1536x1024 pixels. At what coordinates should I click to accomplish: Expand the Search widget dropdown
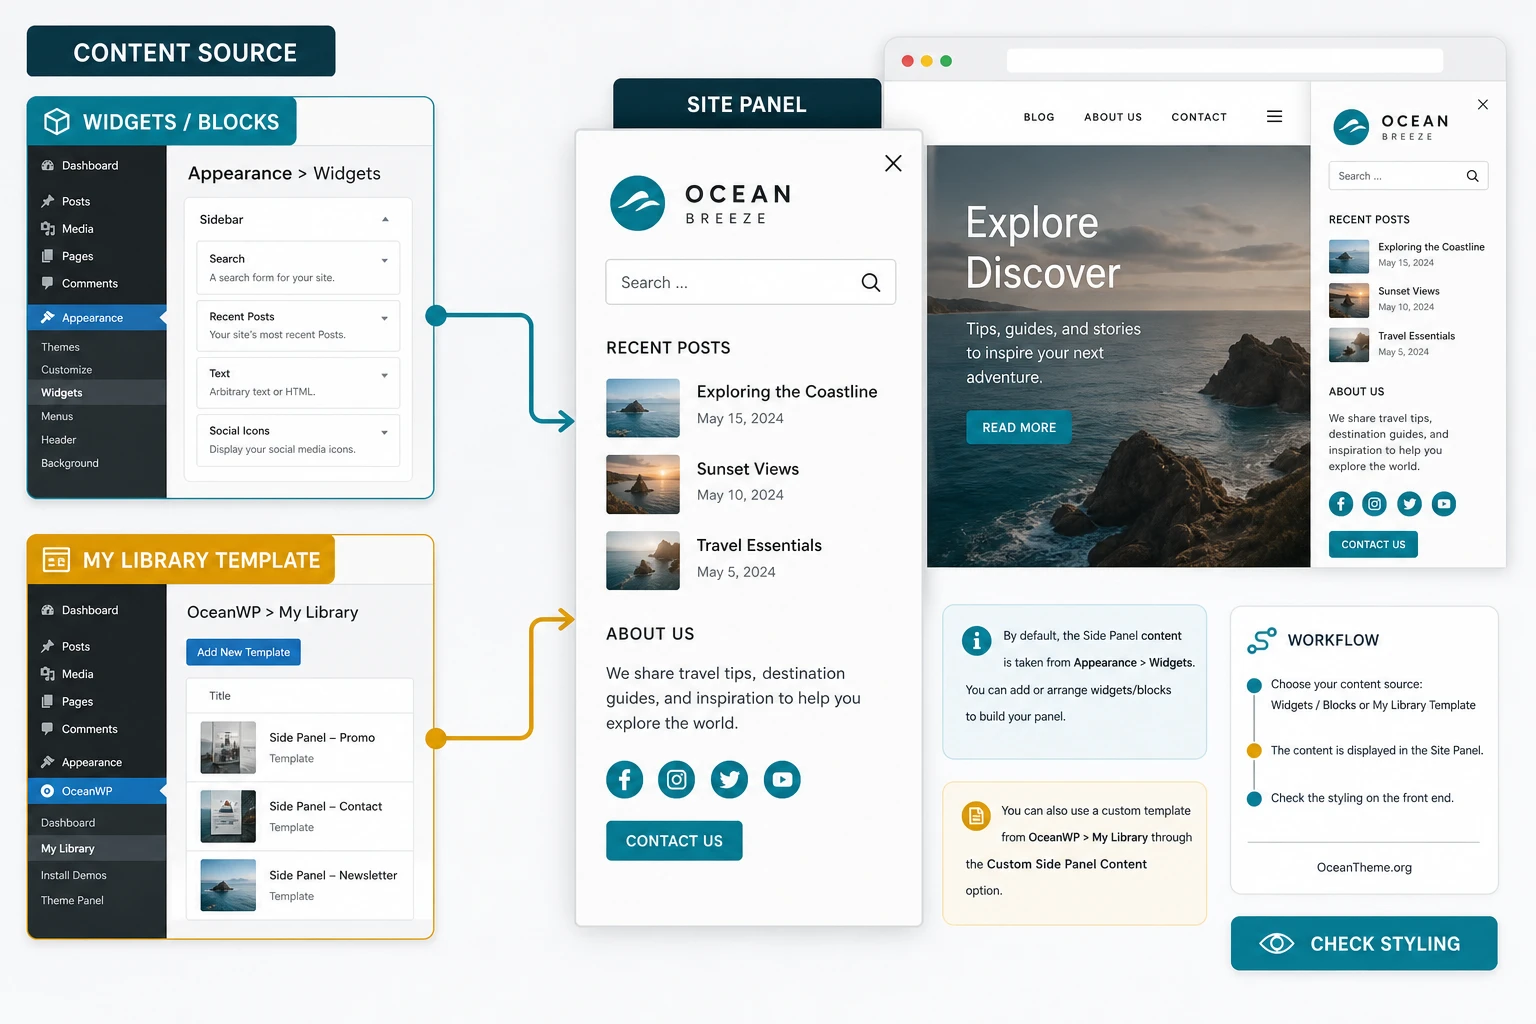click(x=385, y=261)
